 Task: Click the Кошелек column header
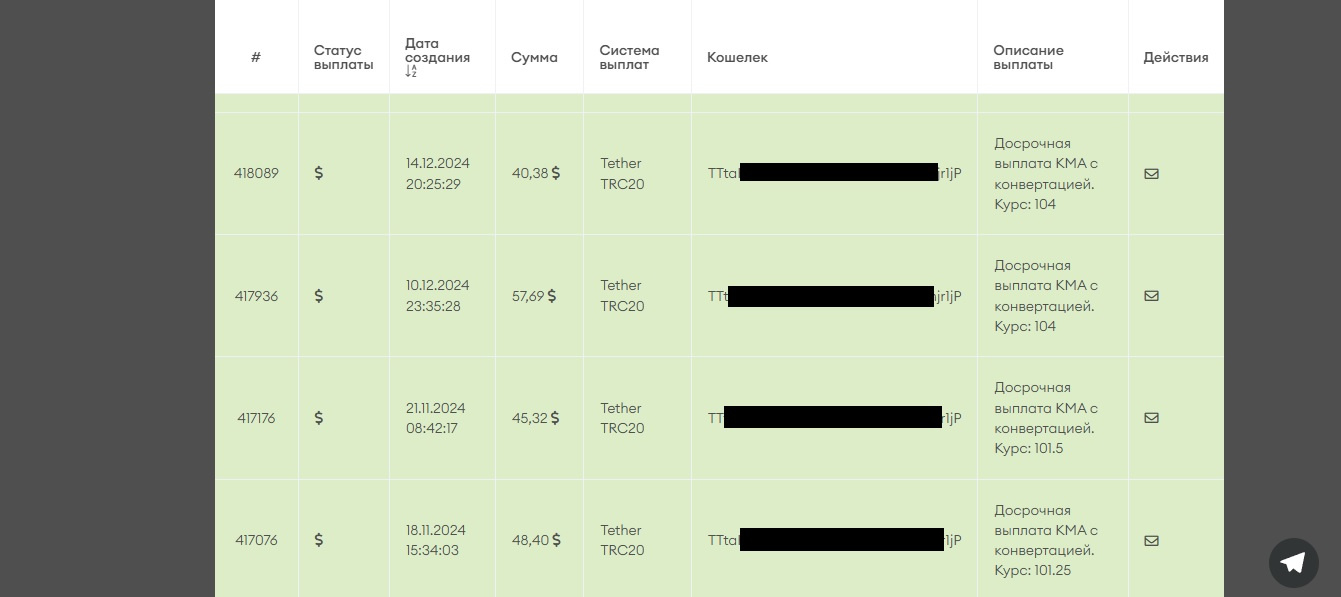coord(737,58)
